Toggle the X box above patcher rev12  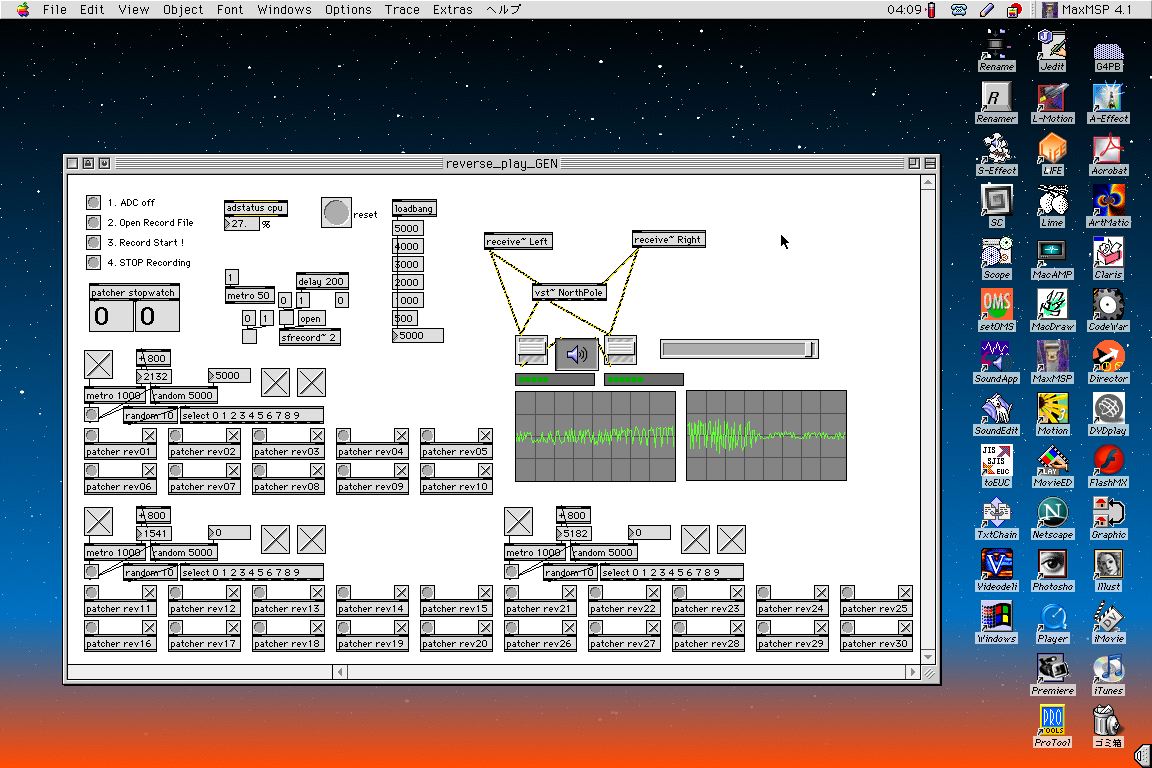(x=233, y=592)
